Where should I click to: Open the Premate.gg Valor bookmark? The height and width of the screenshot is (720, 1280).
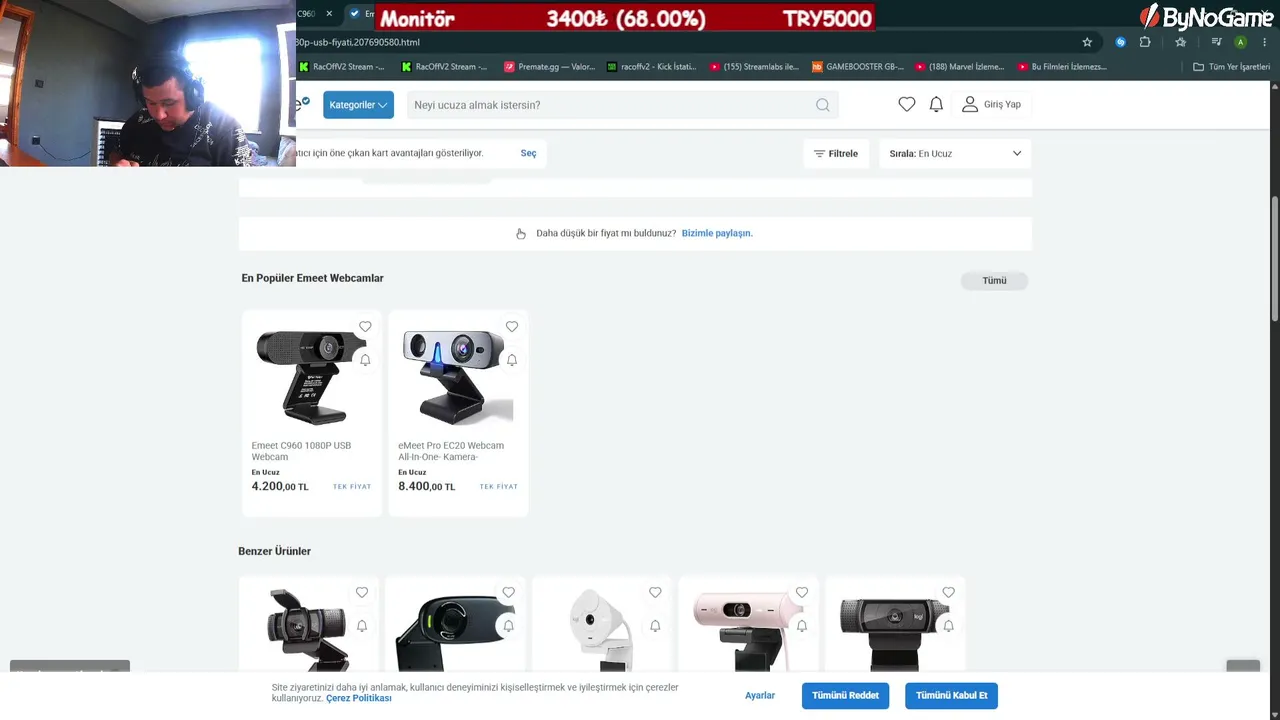pos(550,67)
